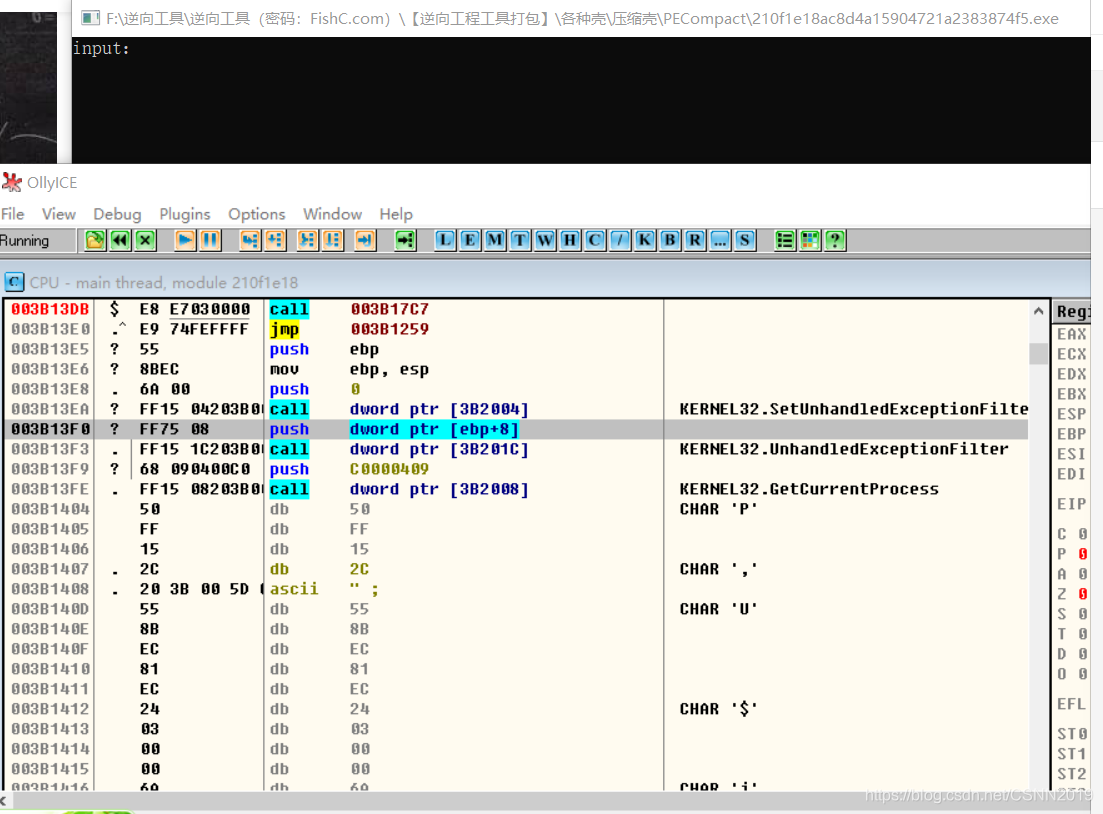Click the horizontal scrollbar left arrow
The width and height of the screenshot is (1103, 814).
coord(4,801)
